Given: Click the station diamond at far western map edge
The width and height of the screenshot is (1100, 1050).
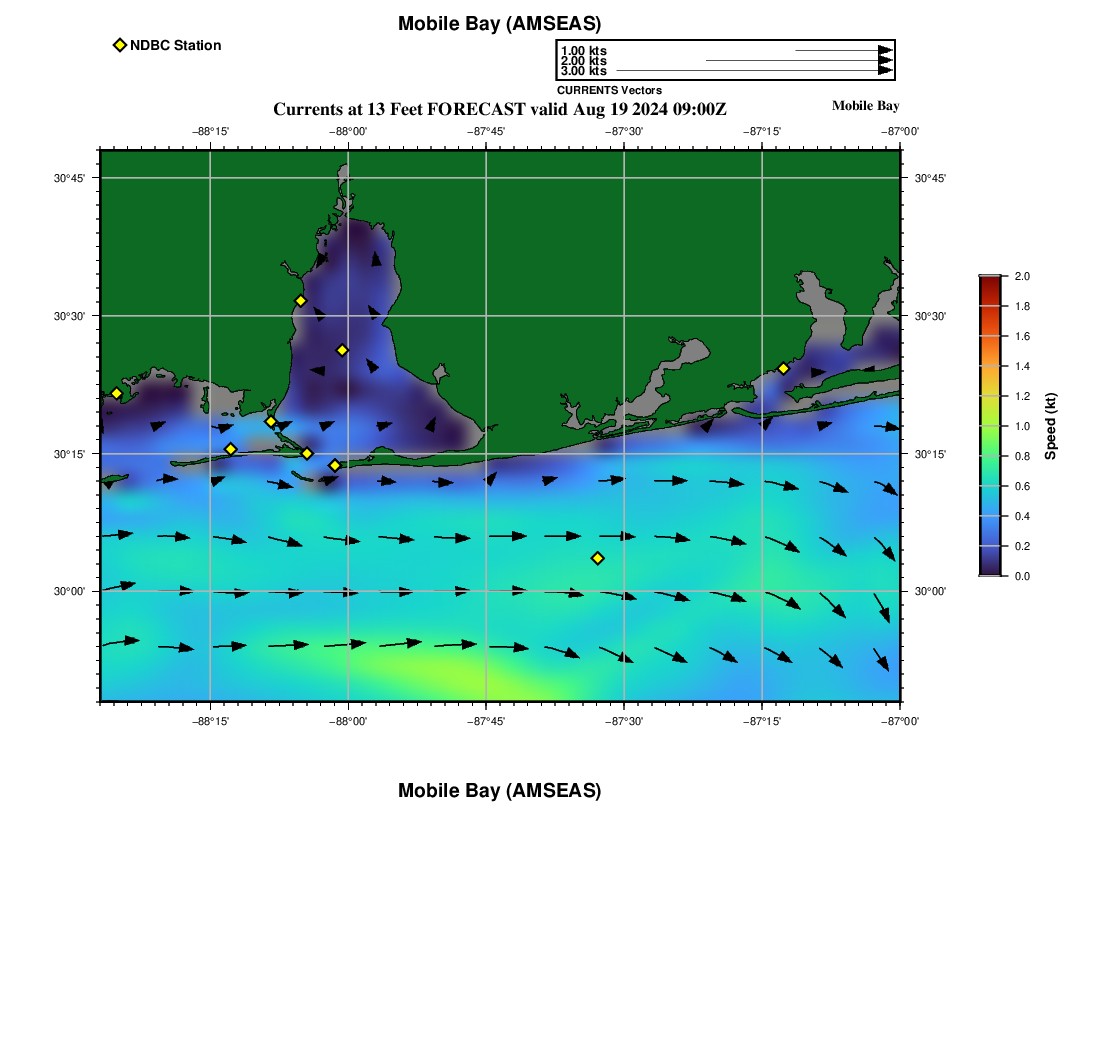Looking at the screenshot, I should click(x=116, y=393).
